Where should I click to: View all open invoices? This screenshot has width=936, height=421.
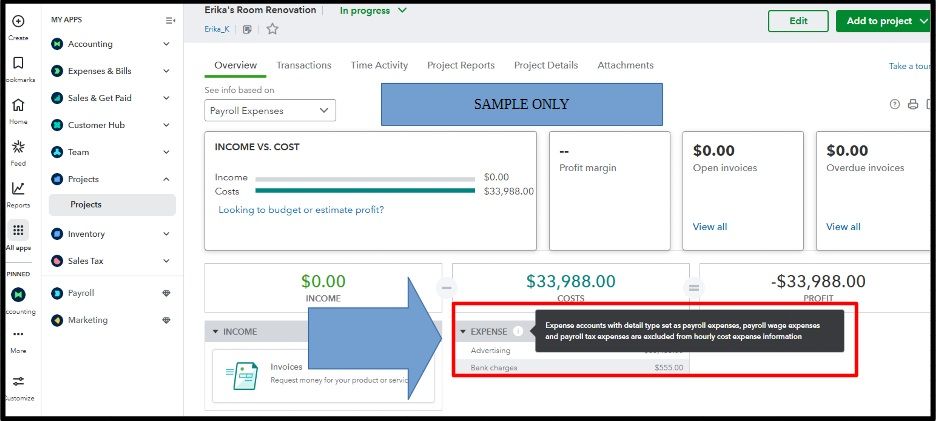[710, 227]
